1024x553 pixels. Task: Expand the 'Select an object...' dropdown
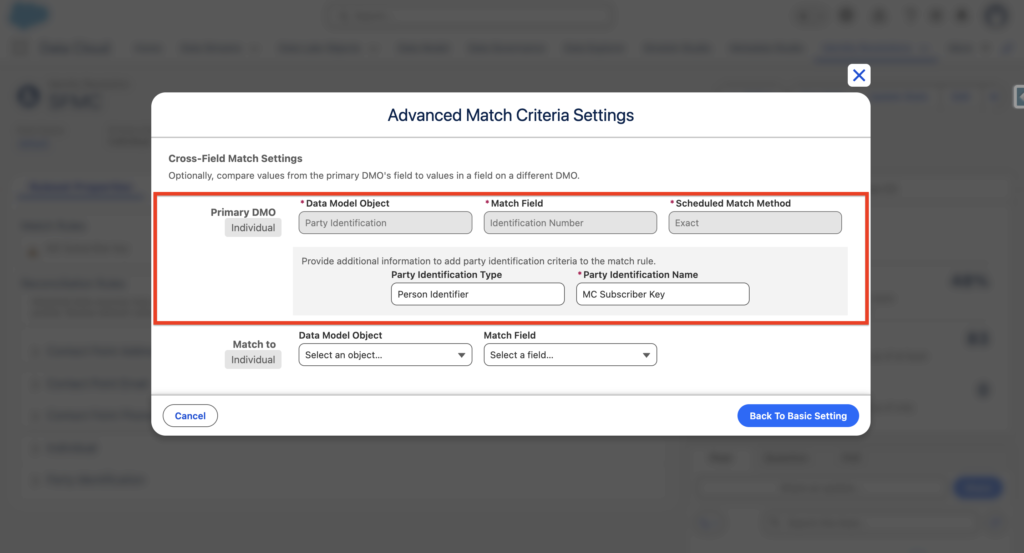(x=385, y=355)
